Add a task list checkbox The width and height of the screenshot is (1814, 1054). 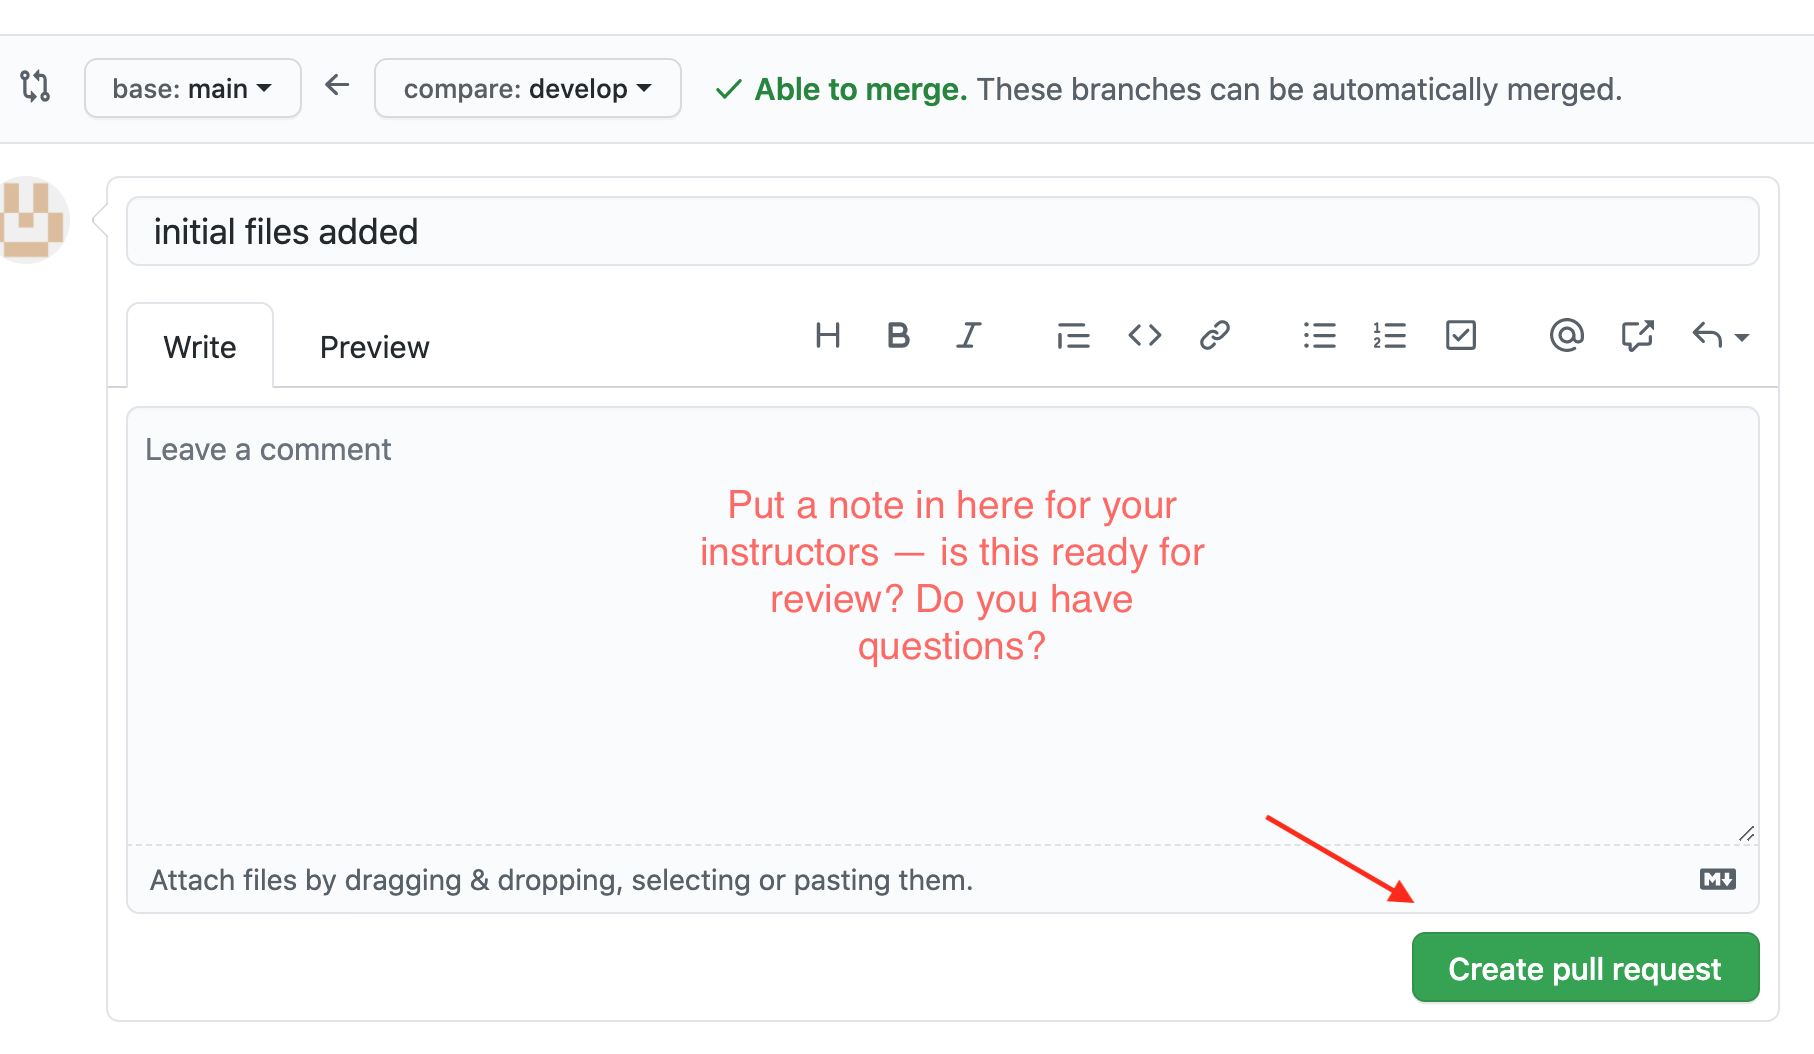click(1460, 335)
